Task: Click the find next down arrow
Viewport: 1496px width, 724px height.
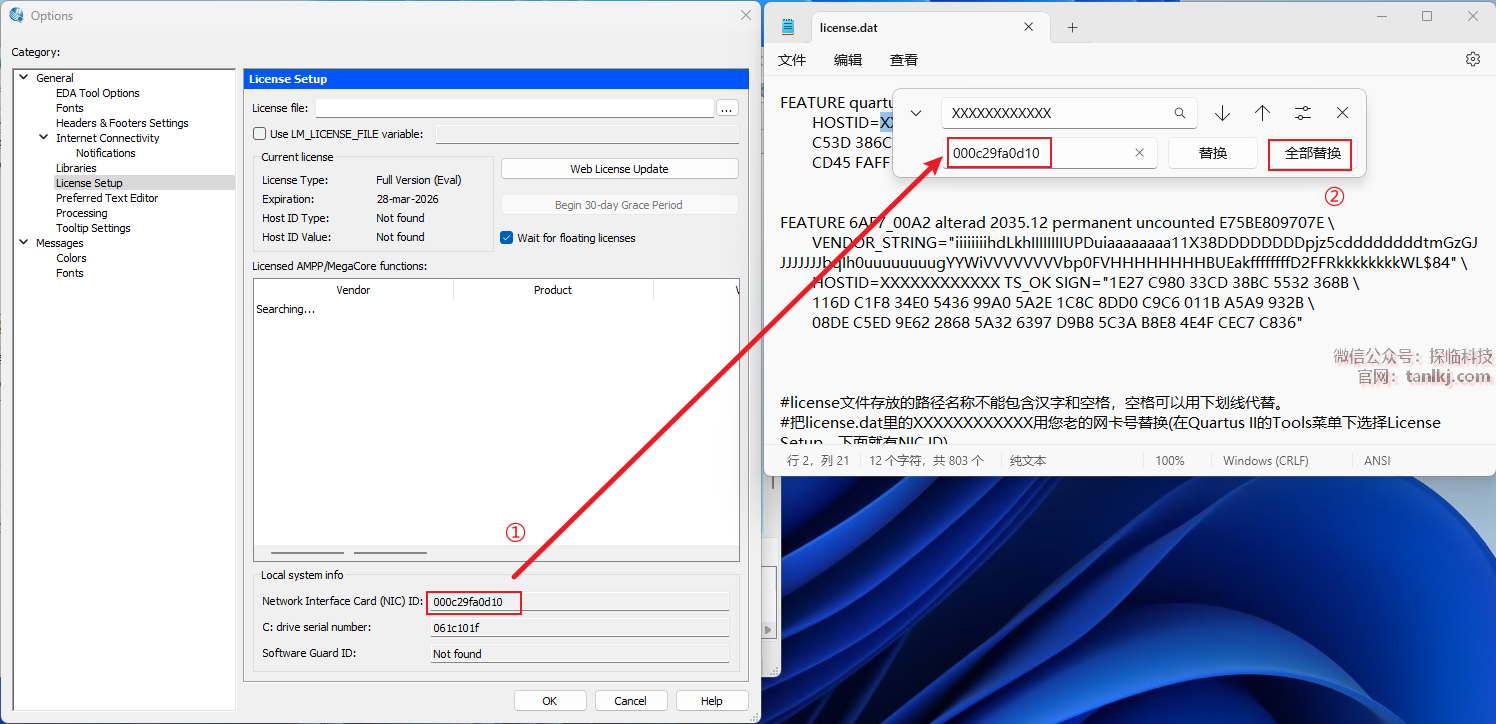Action: tap(1222, 113)
